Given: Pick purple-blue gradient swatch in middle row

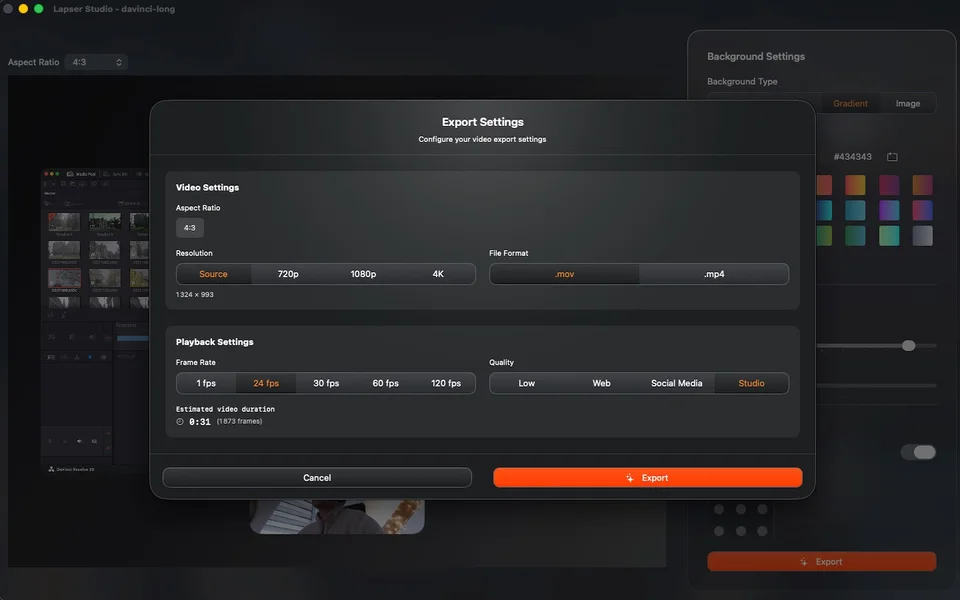Looking at the screenshot, I should tap(889, 210).
